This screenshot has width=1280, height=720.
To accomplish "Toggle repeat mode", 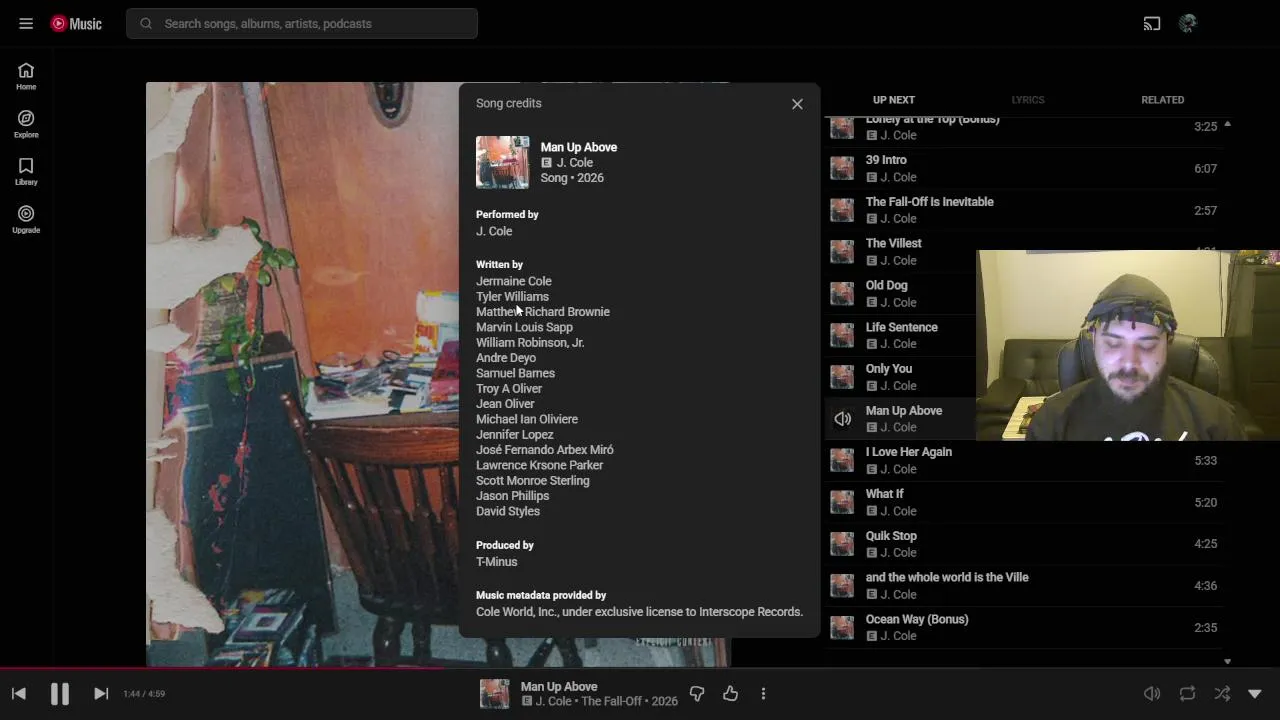I will pyautogui.click(x=1187, y=693).
